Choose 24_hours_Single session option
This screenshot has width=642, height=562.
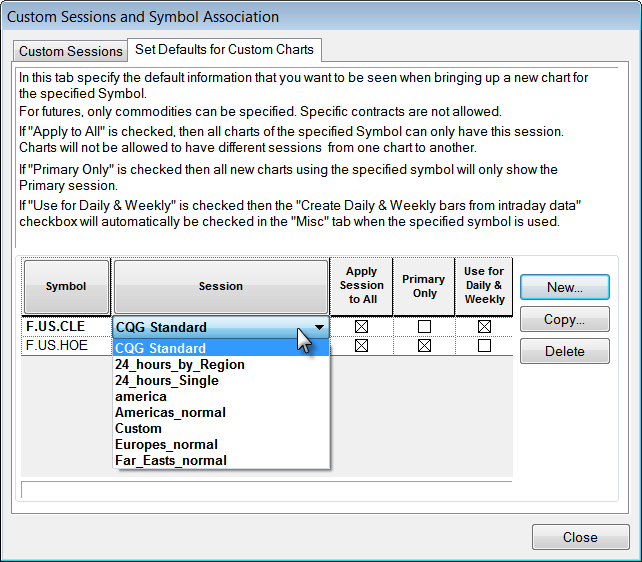167,380
